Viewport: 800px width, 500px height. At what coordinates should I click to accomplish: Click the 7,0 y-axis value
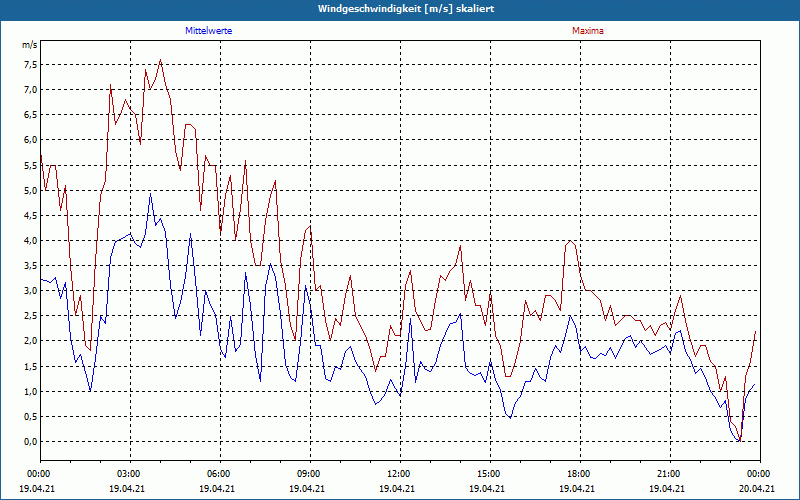click(x=30, y=90)
